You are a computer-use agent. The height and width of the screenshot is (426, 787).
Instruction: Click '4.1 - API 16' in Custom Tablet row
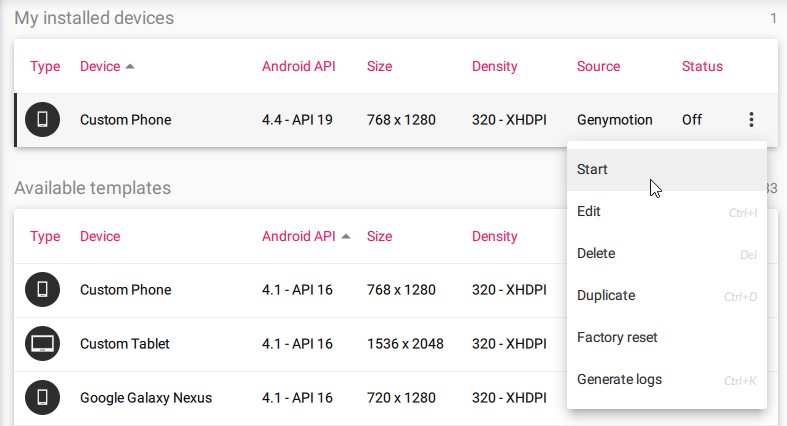point(297,344)
